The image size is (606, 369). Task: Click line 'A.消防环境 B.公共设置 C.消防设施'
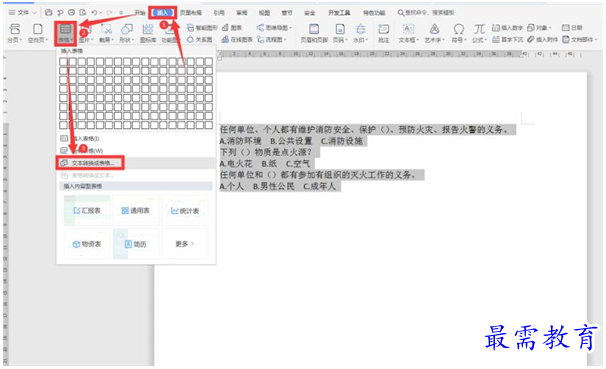pyautogui.click(x=291, y=141)
